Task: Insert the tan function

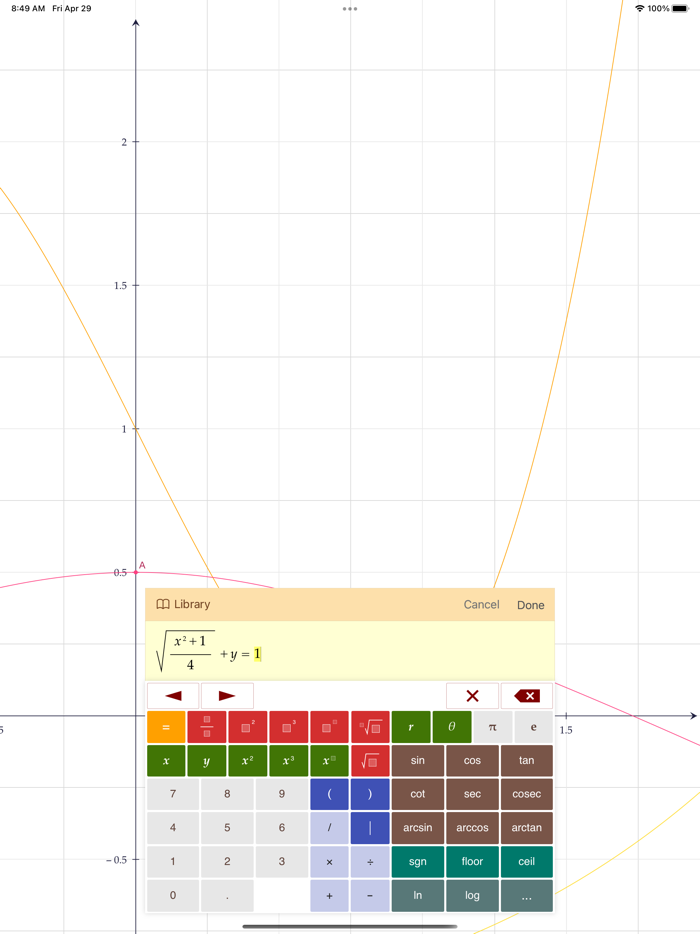Action: pos(527,761)
